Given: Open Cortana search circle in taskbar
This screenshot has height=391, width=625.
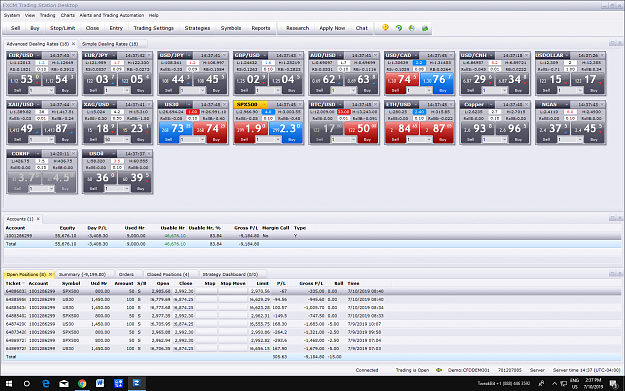Looking at the screenshot, I should pos(27,383).
